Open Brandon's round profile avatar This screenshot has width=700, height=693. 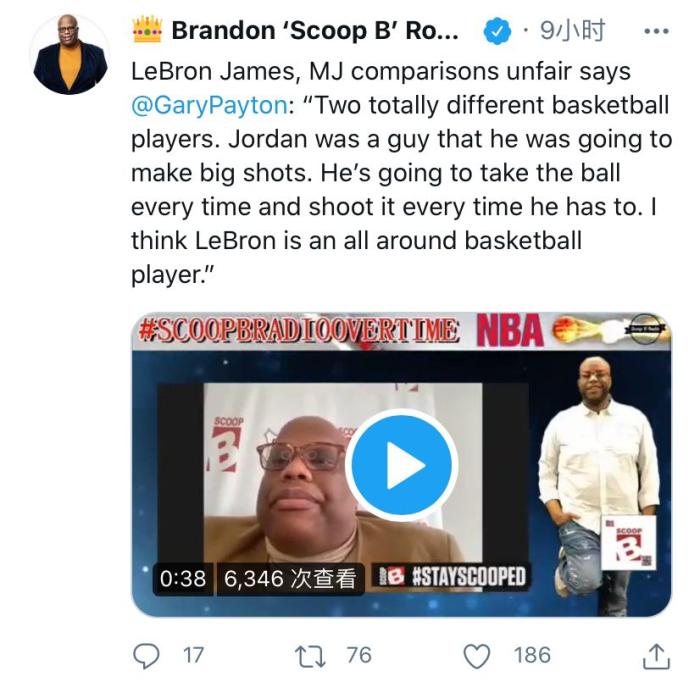70,54
